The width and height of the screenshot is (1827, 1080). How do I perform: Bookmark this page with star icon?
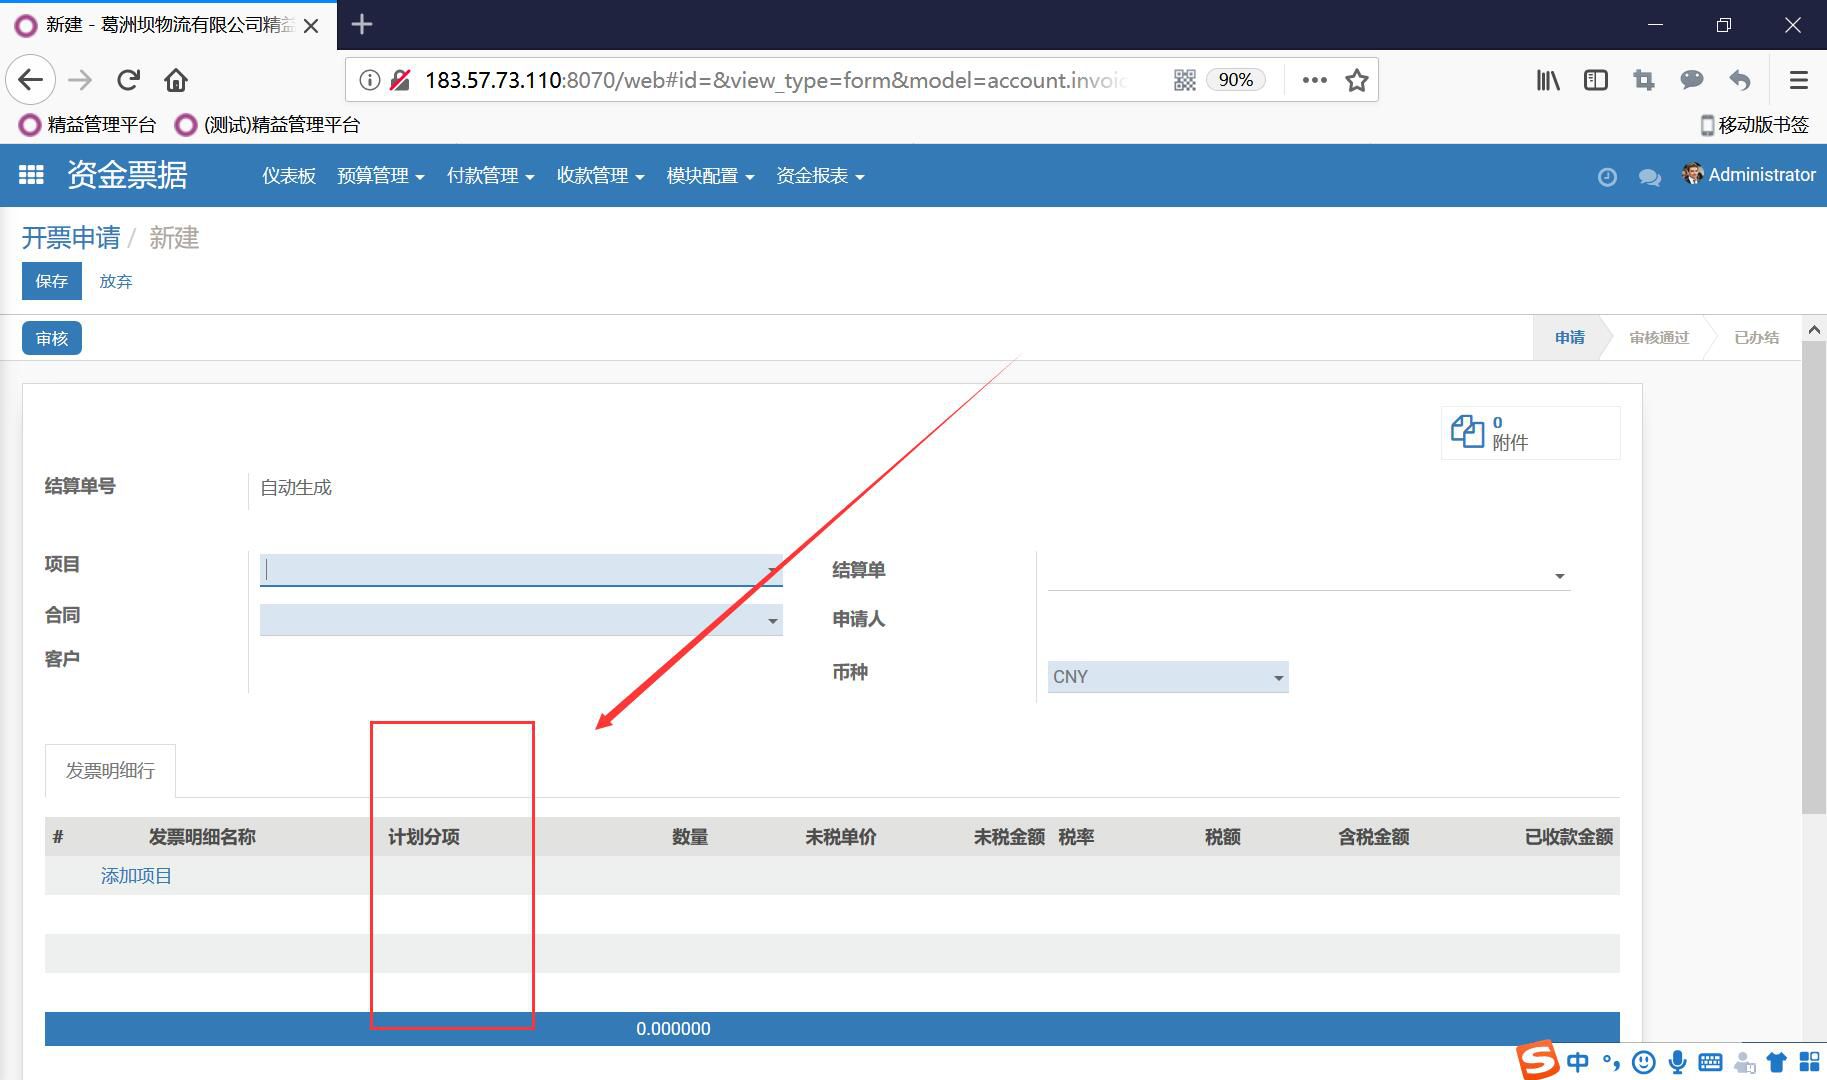click(1356, 80)
